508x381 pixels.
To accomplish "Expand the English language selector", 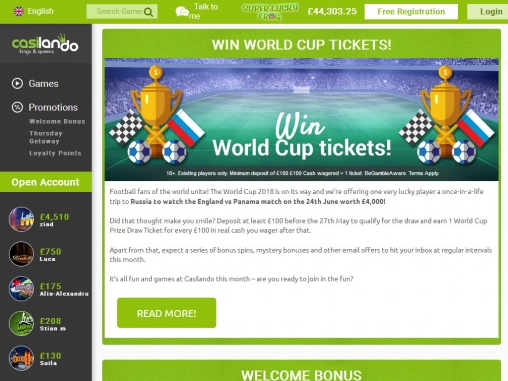I will 33,11.
